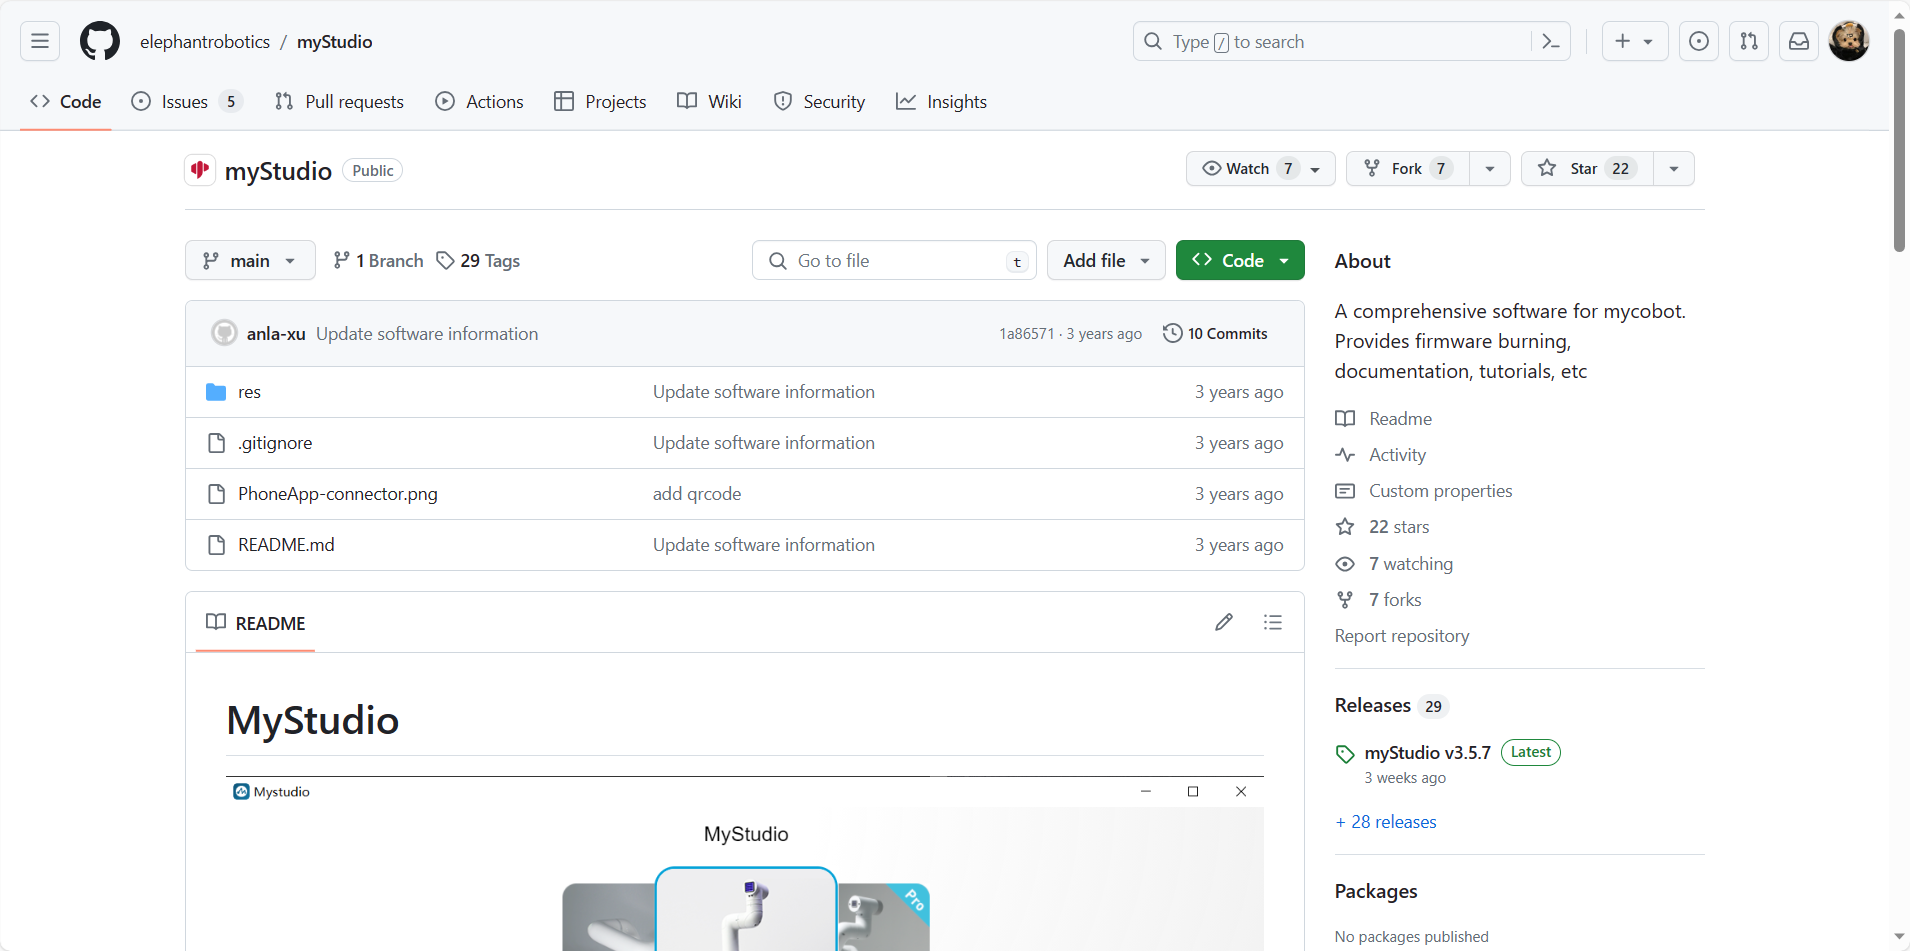Open the issues inbox icon in header

(x=1699, y=41)
